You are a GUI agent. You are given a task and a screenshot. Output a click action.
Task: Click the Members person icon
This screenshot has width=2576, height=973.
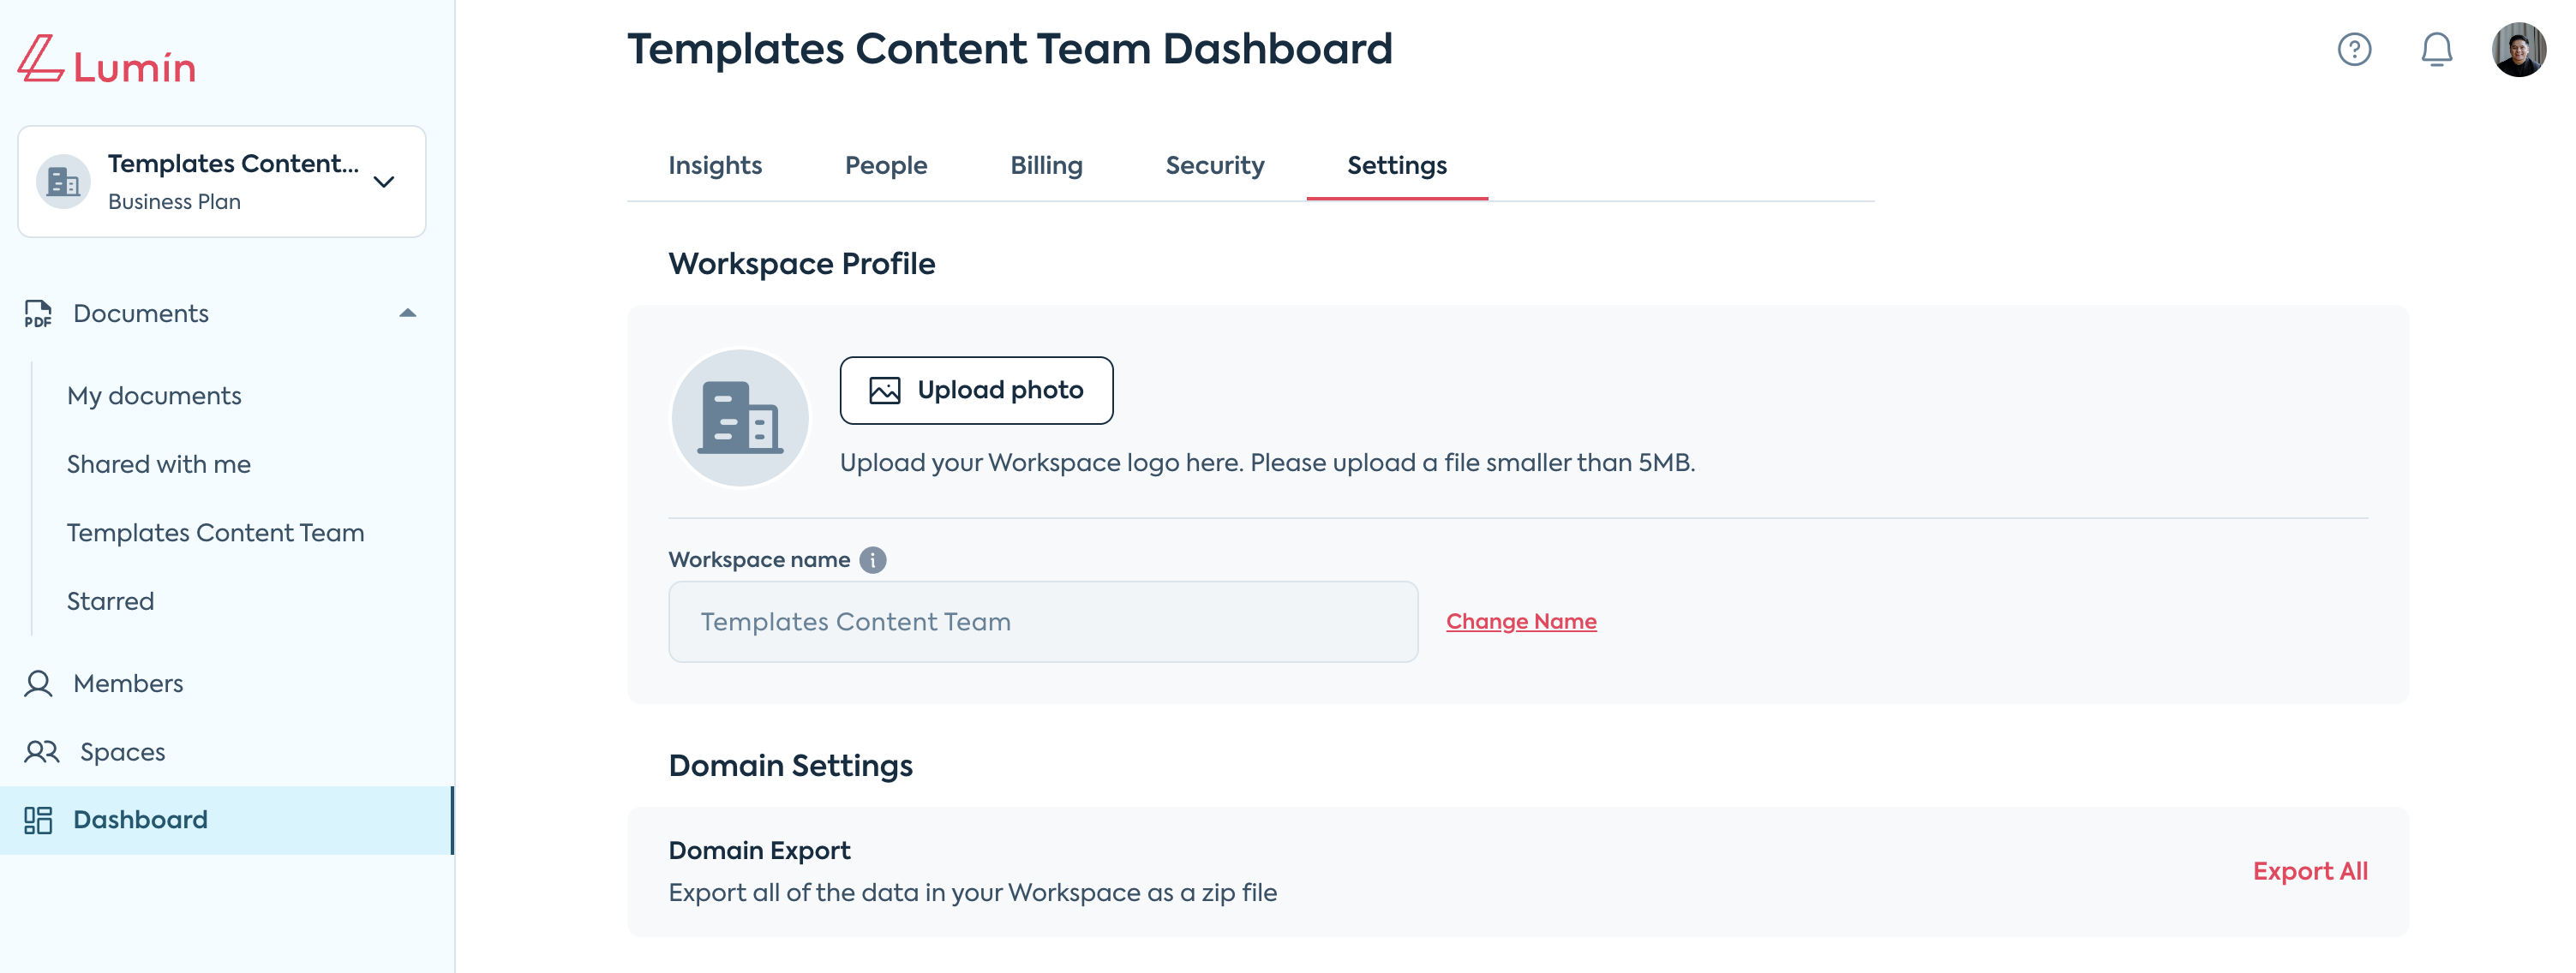(x=39, y=684)
